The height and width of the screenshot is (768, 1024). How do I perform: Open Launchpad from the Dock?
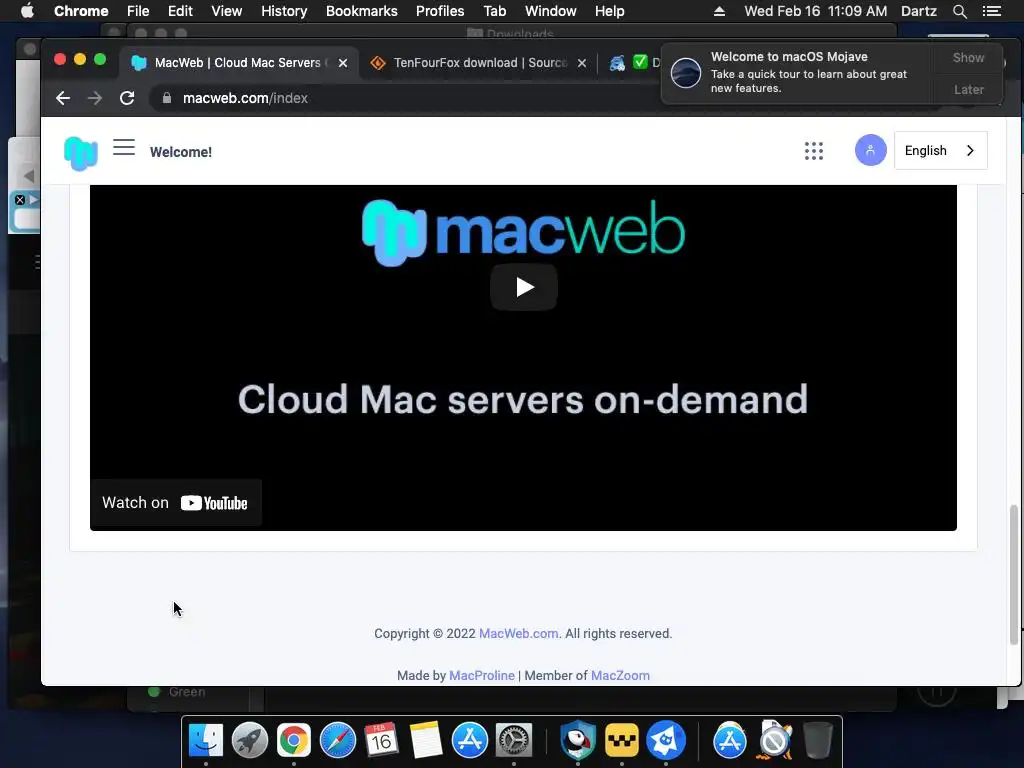pos(249,741)
